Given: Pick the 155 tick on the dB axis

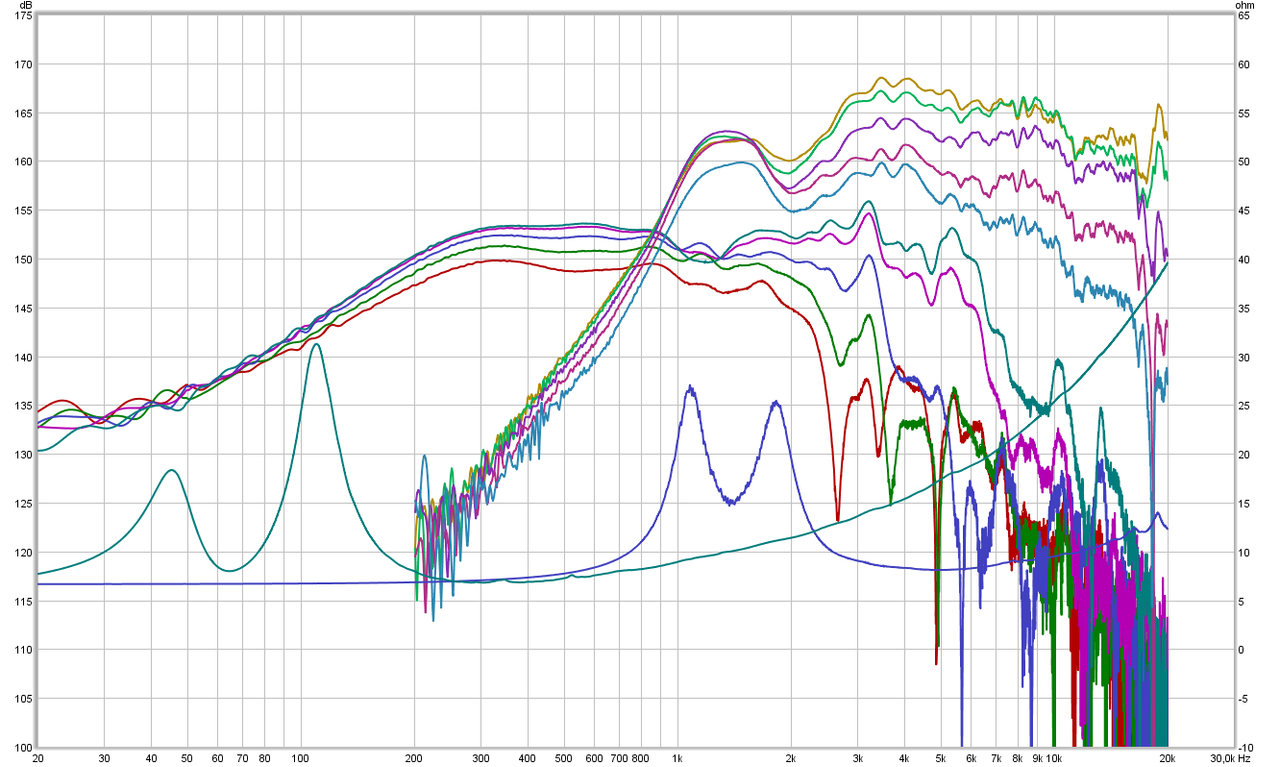Looking at the screenshot, I should [22, 211].
